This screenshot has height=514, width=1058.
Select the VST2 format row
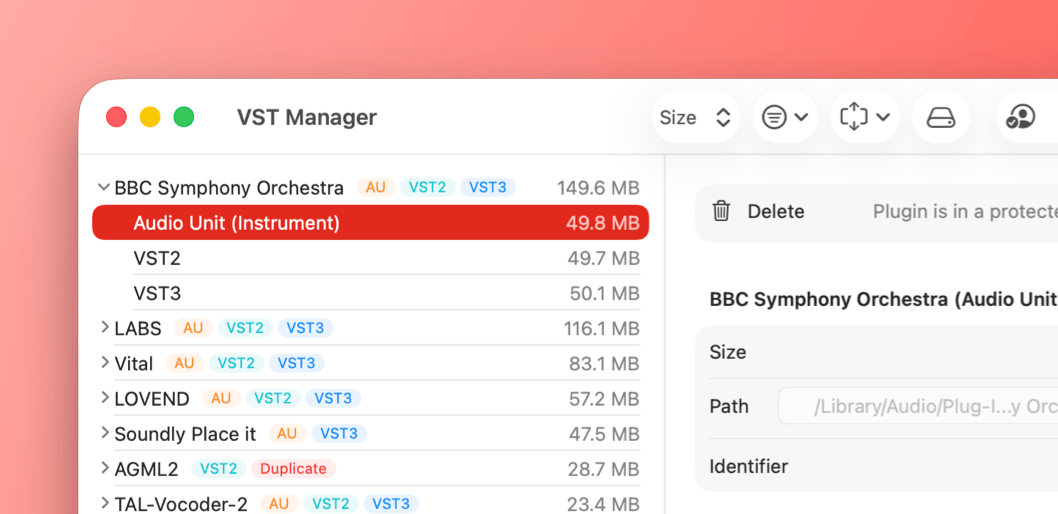(370, 258)
